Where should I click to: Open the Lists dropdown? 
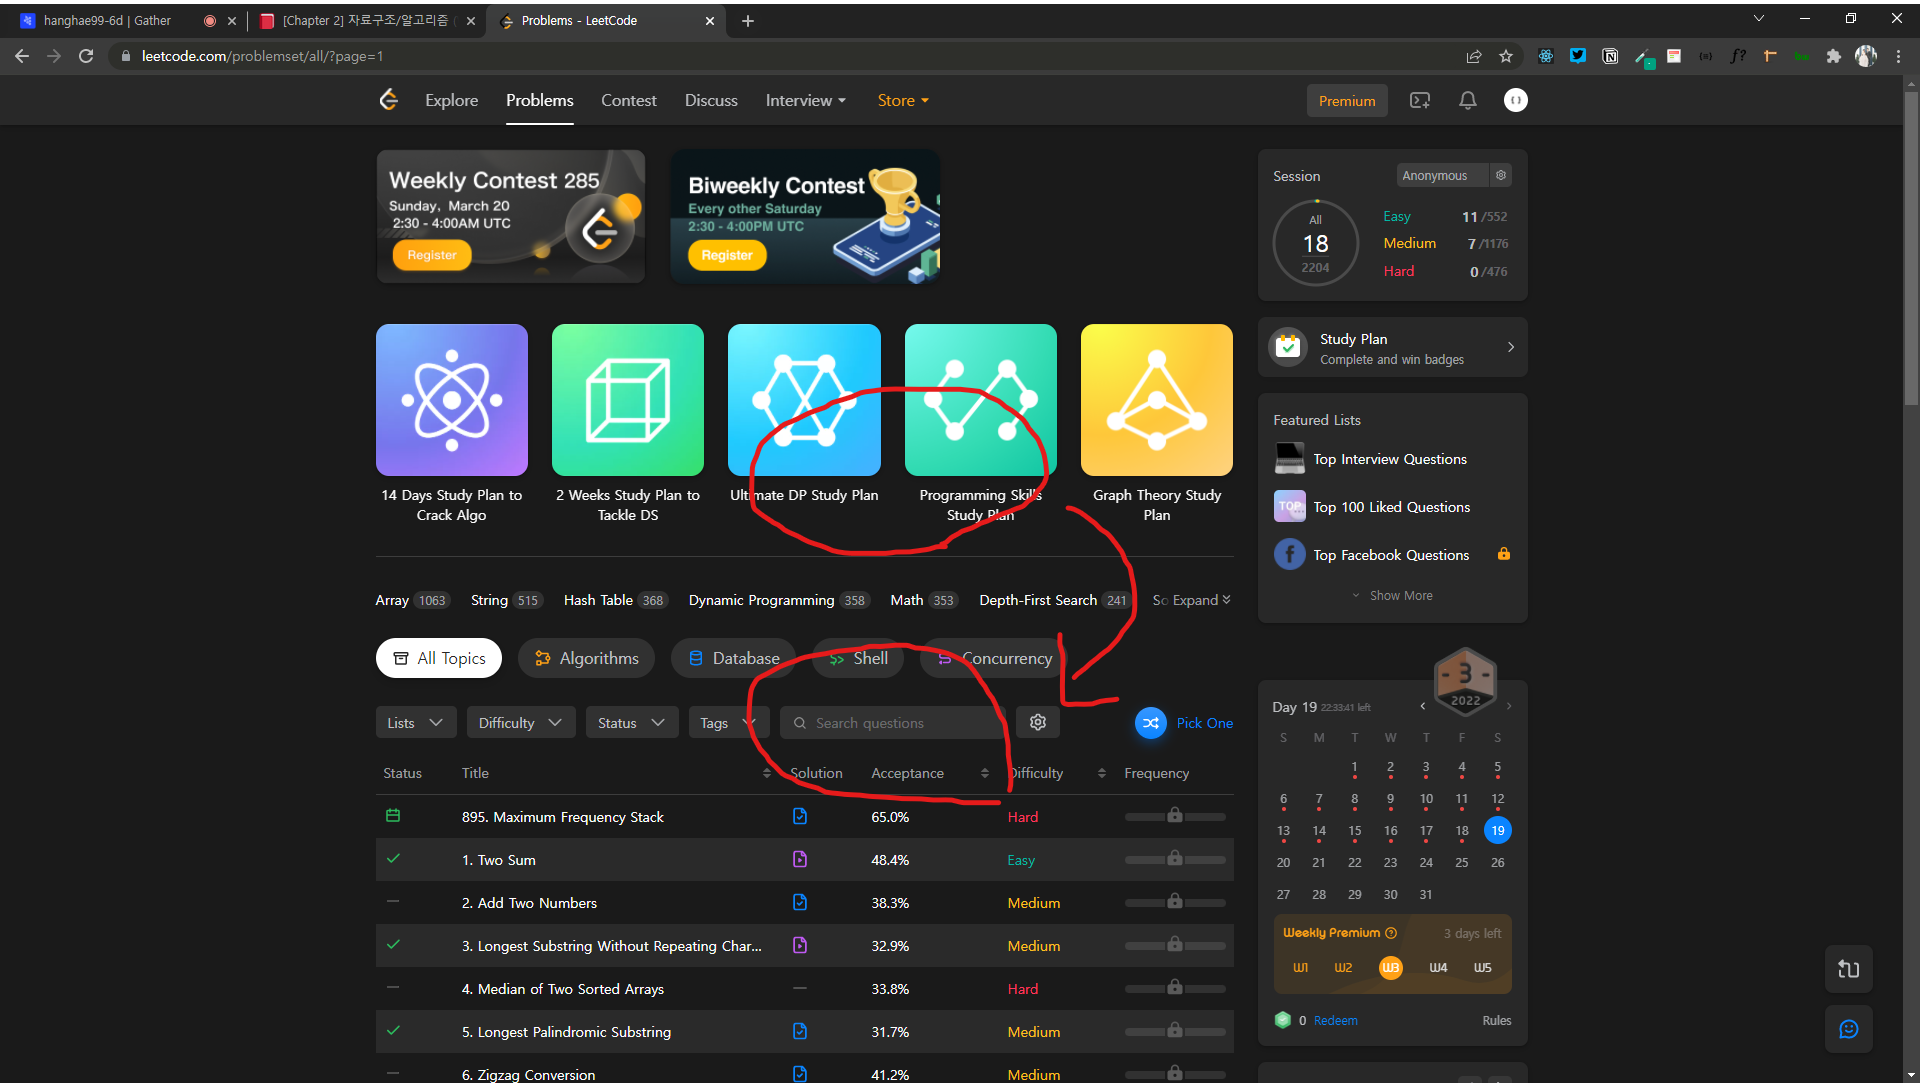click(416, 723)
